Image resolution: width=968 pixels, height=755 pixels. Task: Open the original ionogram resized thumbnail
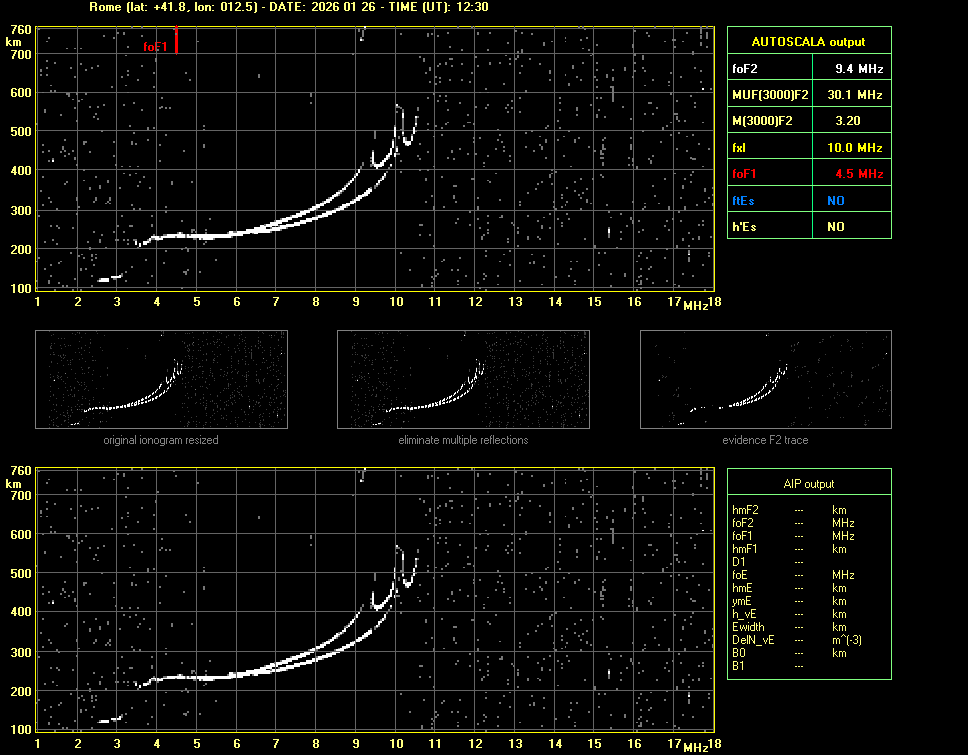click(x=161, y=379)
